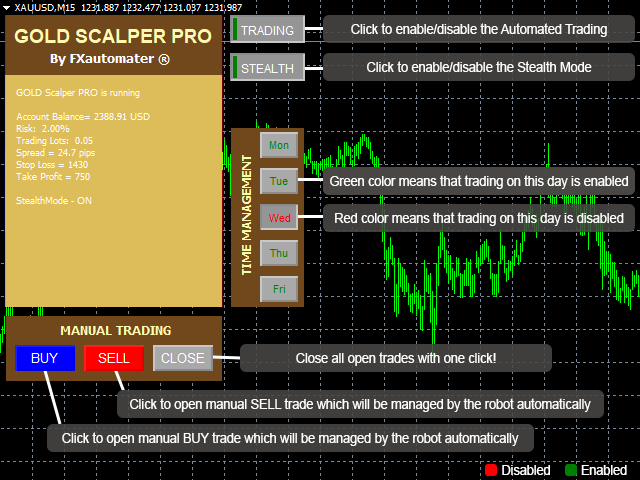Click the green indicator bar on TRADING
The image size is (640, 480).
[235, 29]
